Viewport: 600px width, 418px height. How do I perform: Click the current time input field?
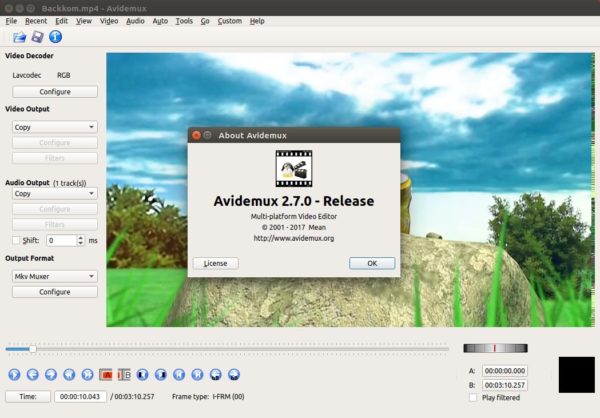click(x=82, y=397)
